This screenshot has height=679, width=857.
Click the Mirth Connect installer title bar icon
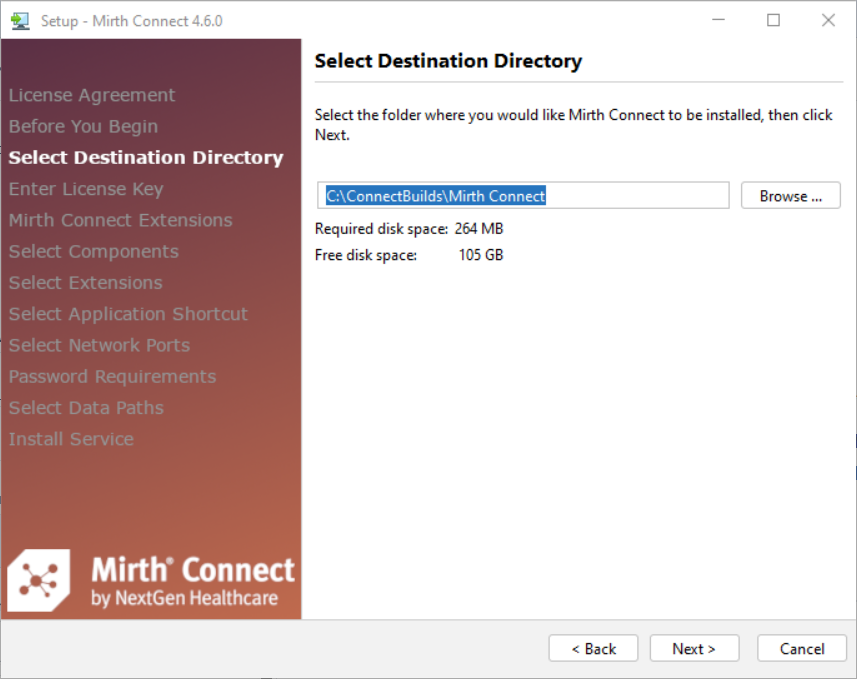point(20,20)
